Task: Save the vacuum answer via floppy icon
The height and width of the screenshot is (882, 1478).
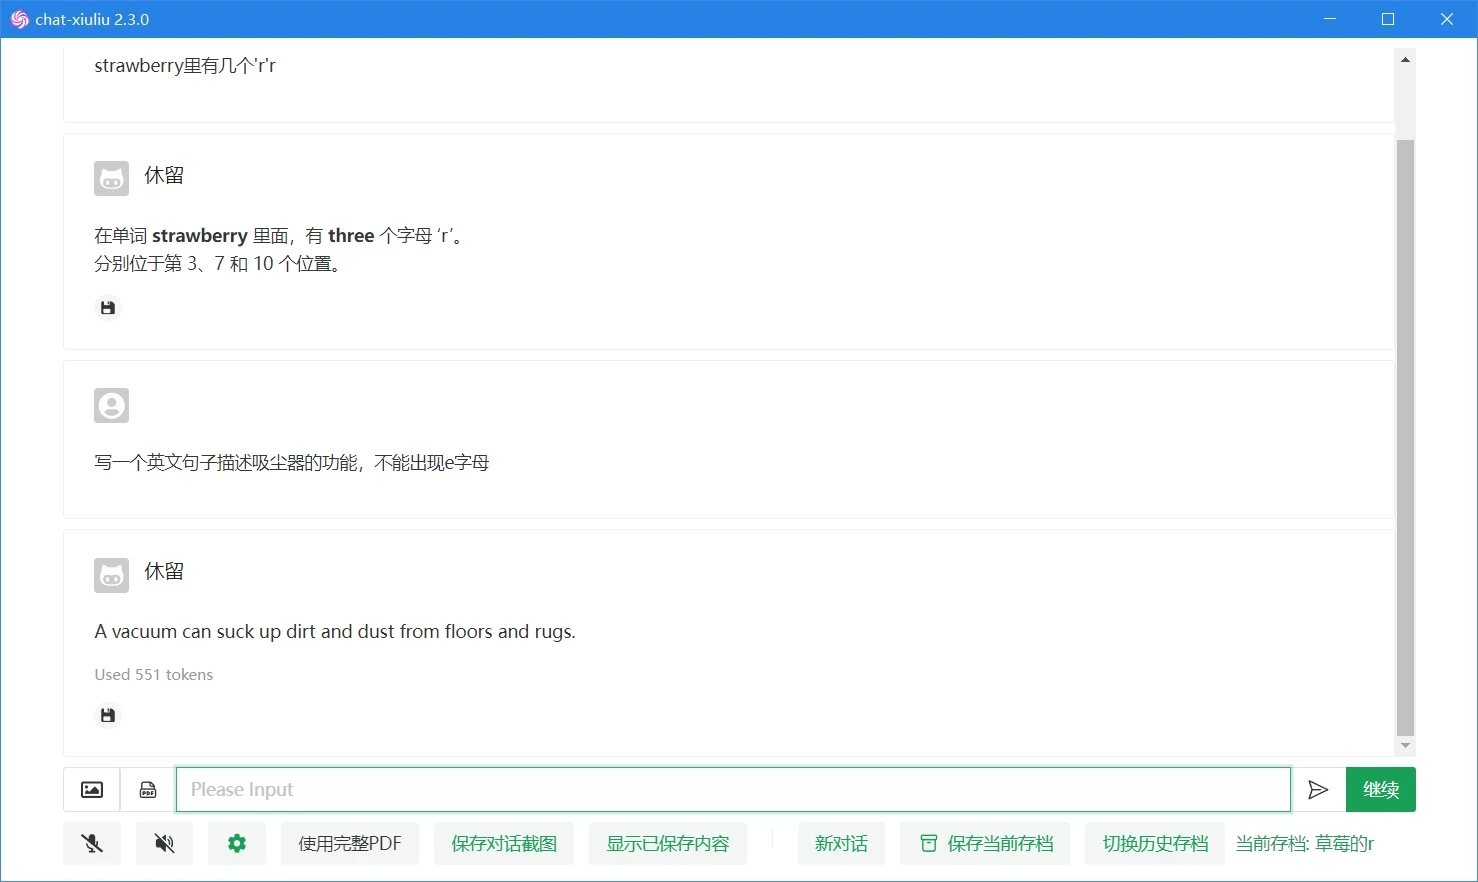Action: pos(108,715)
